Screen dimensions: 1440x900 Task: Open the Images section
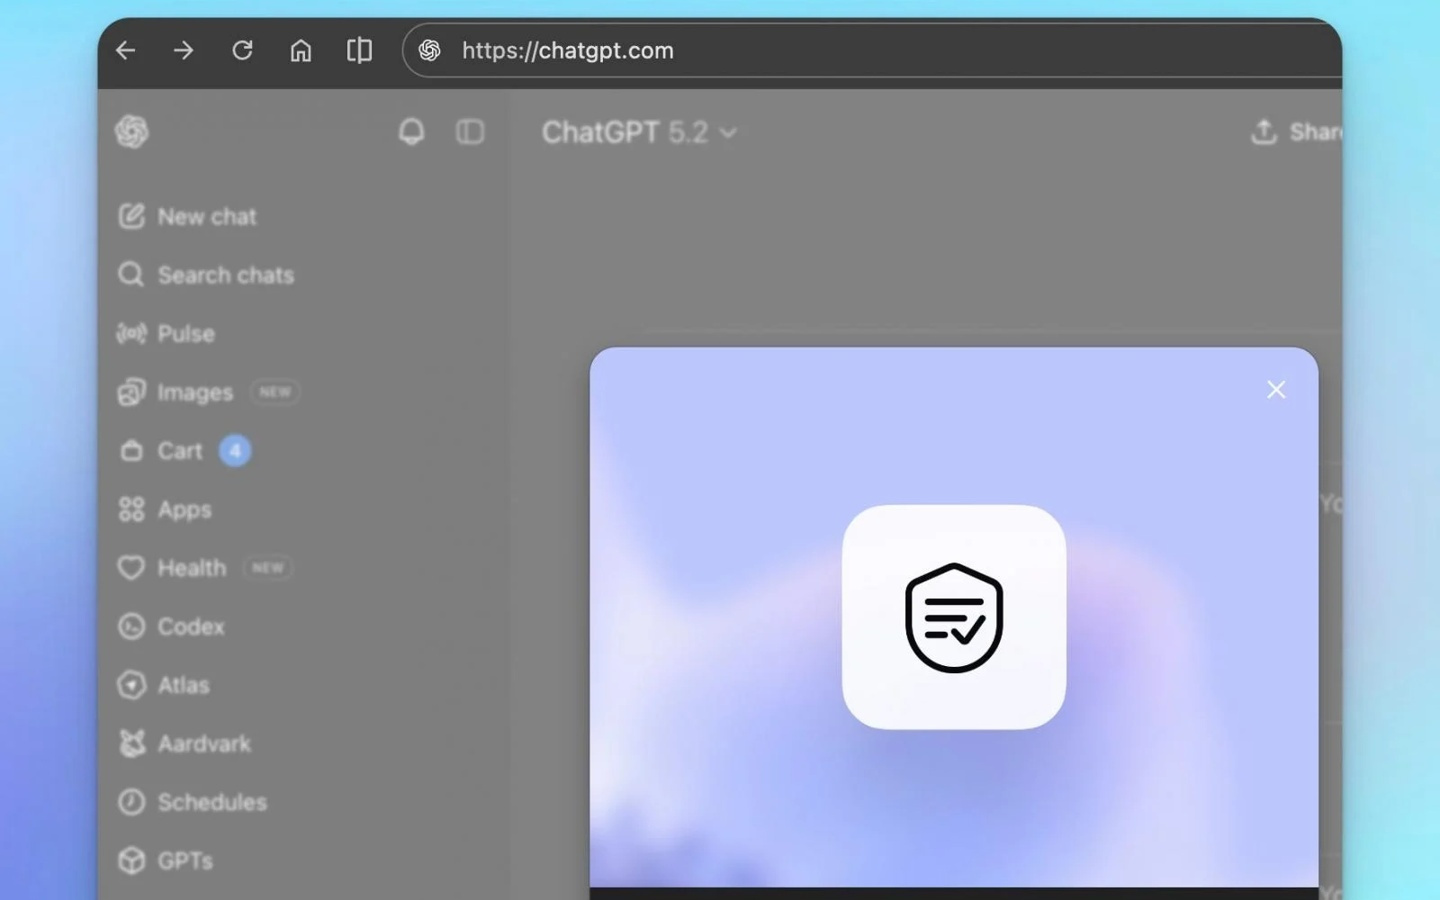point(195,393)
